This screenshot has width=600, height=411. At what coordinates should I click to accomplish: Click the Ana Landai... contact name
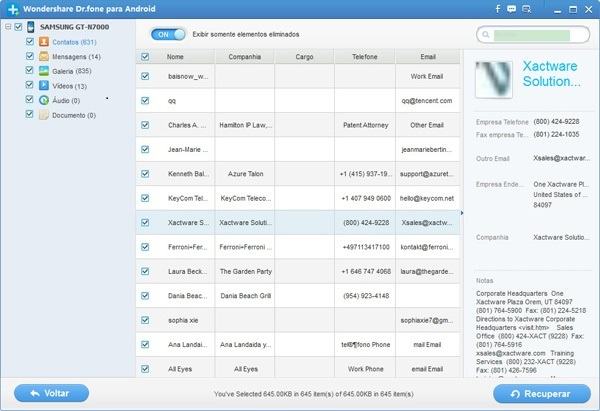tap(188, 344)
